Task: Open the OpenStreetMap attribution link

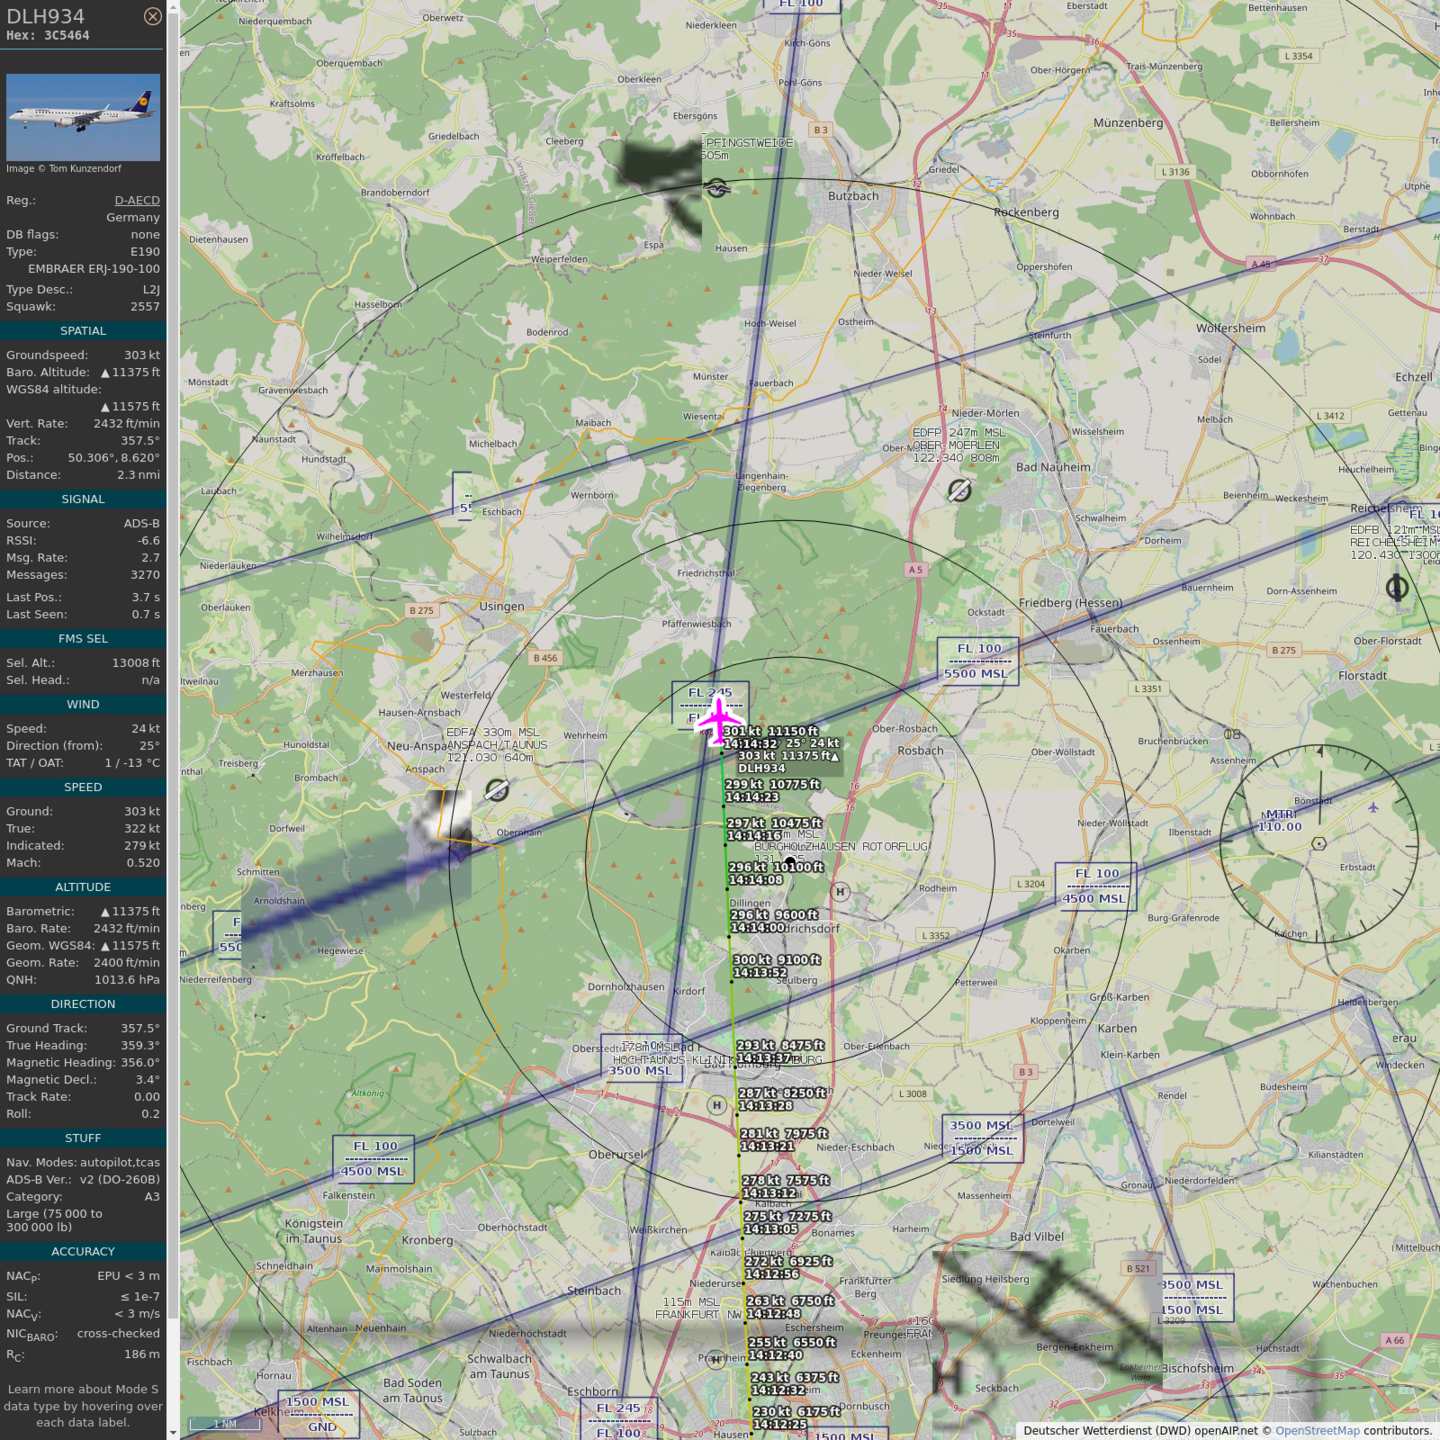Action: coord(1317,1430)
